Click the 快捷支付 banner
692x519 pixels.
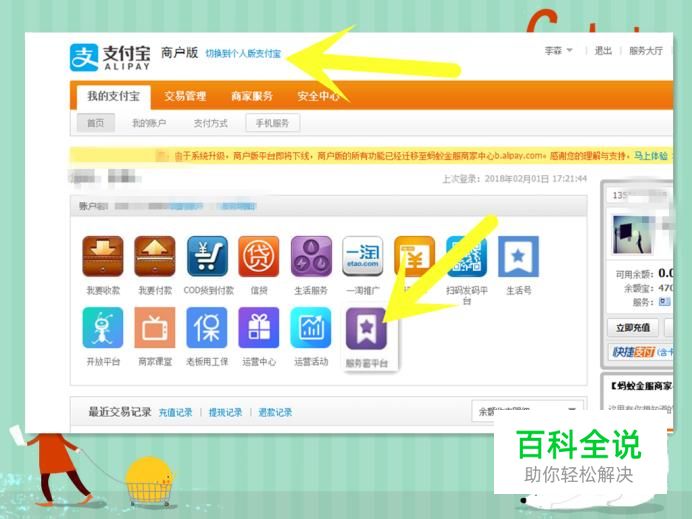pyautogui.click(x=640, y=352)
